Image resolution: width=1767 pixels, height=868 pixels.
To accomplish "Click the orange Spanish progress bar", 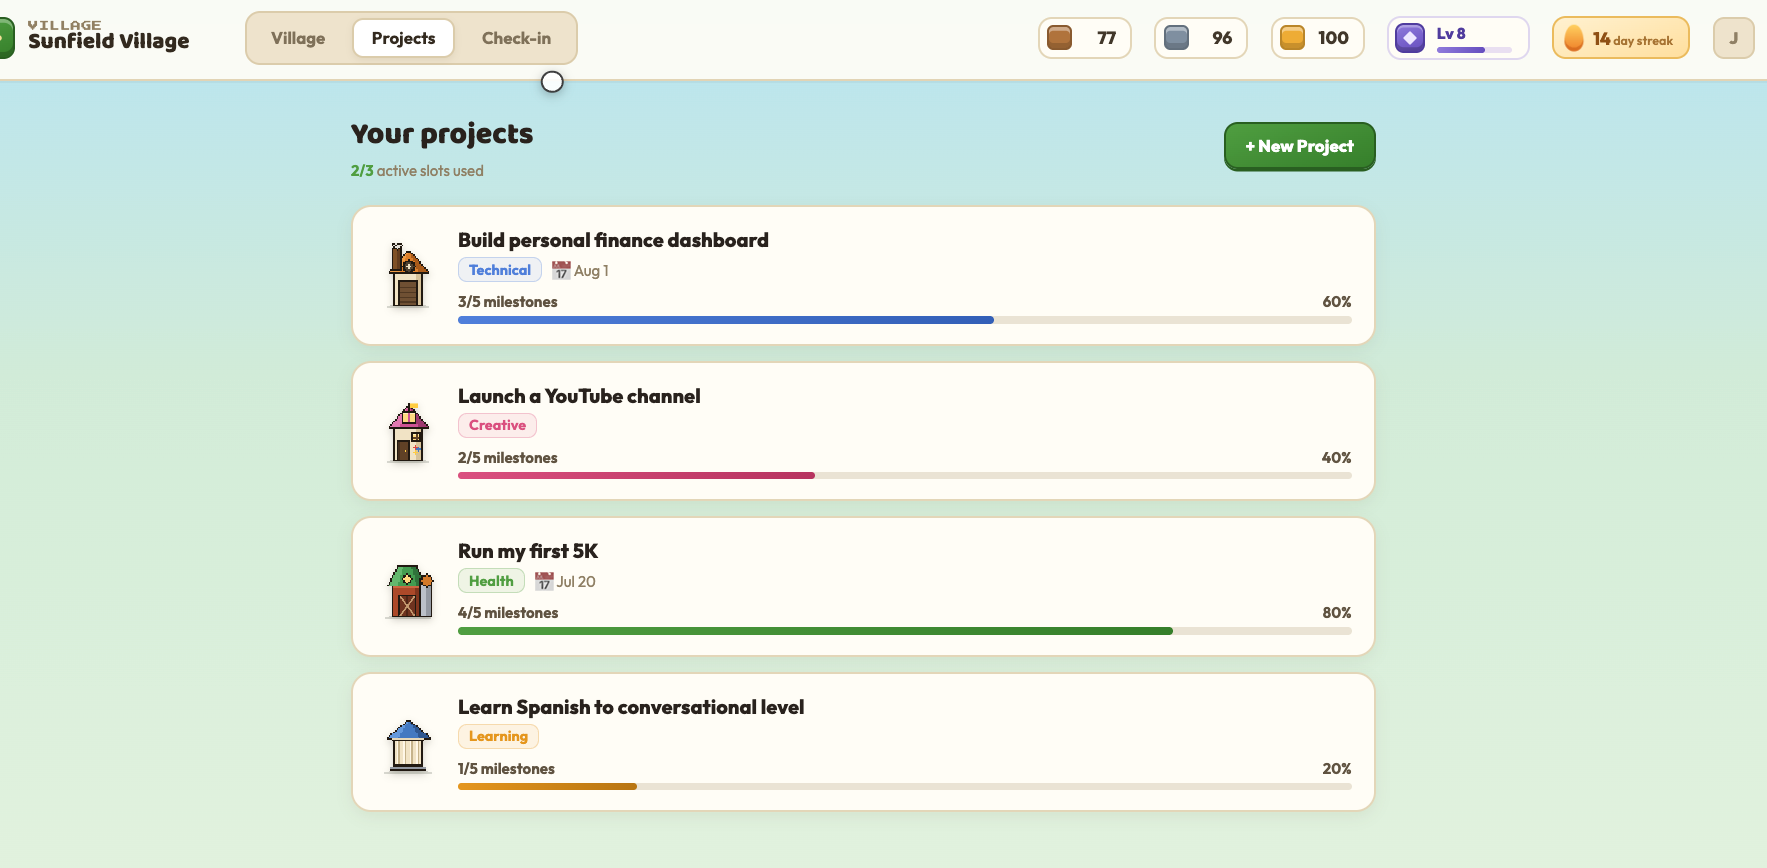I will click(904, 786).
